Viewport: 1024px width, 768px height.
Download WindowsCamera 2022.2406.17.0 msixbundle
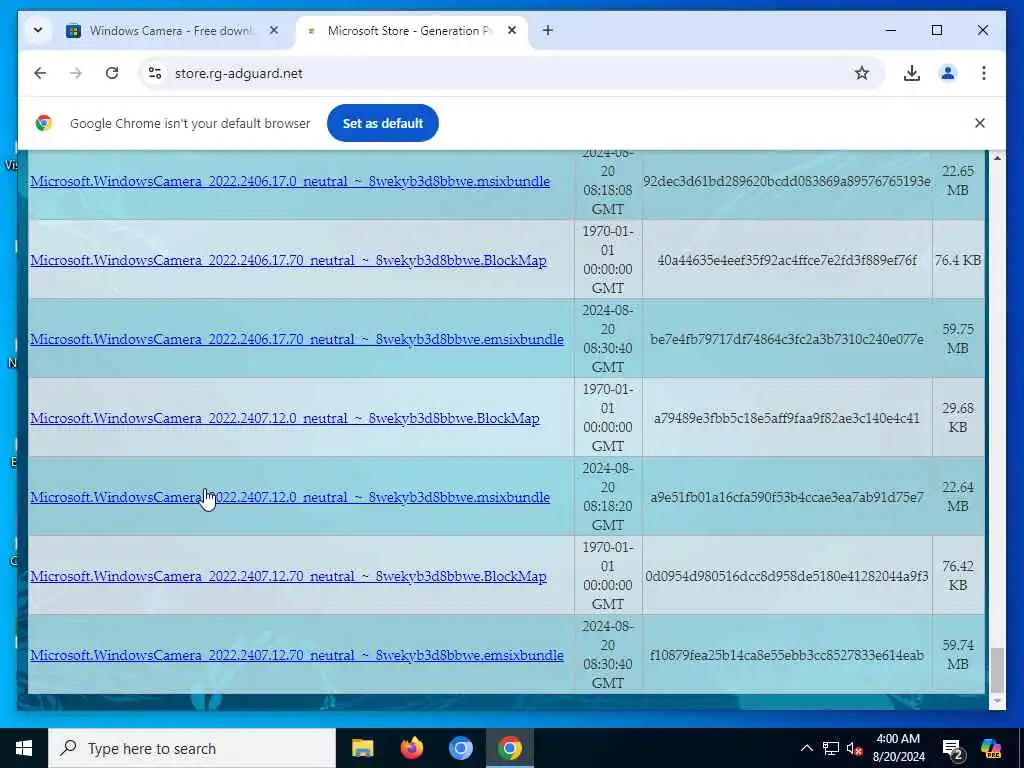290,181
